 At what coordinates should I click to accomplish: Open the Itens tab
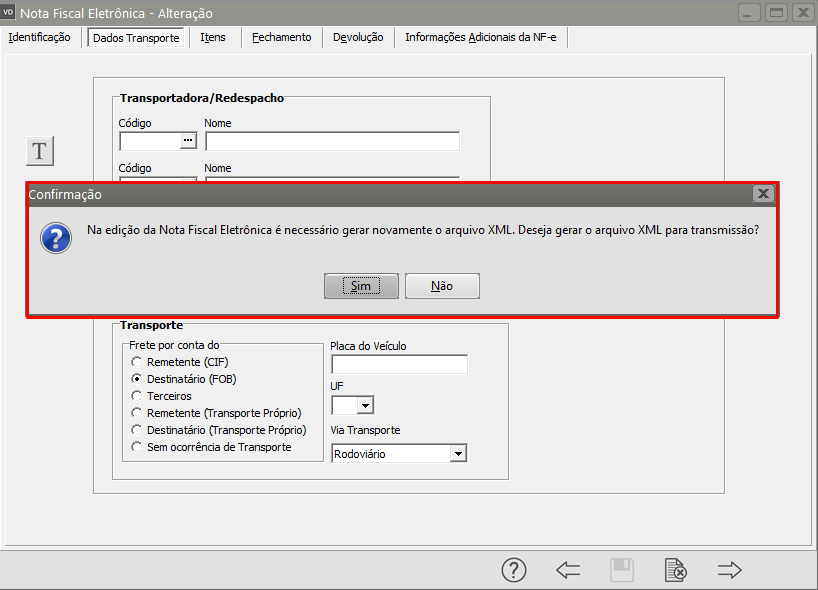(213, 37)
